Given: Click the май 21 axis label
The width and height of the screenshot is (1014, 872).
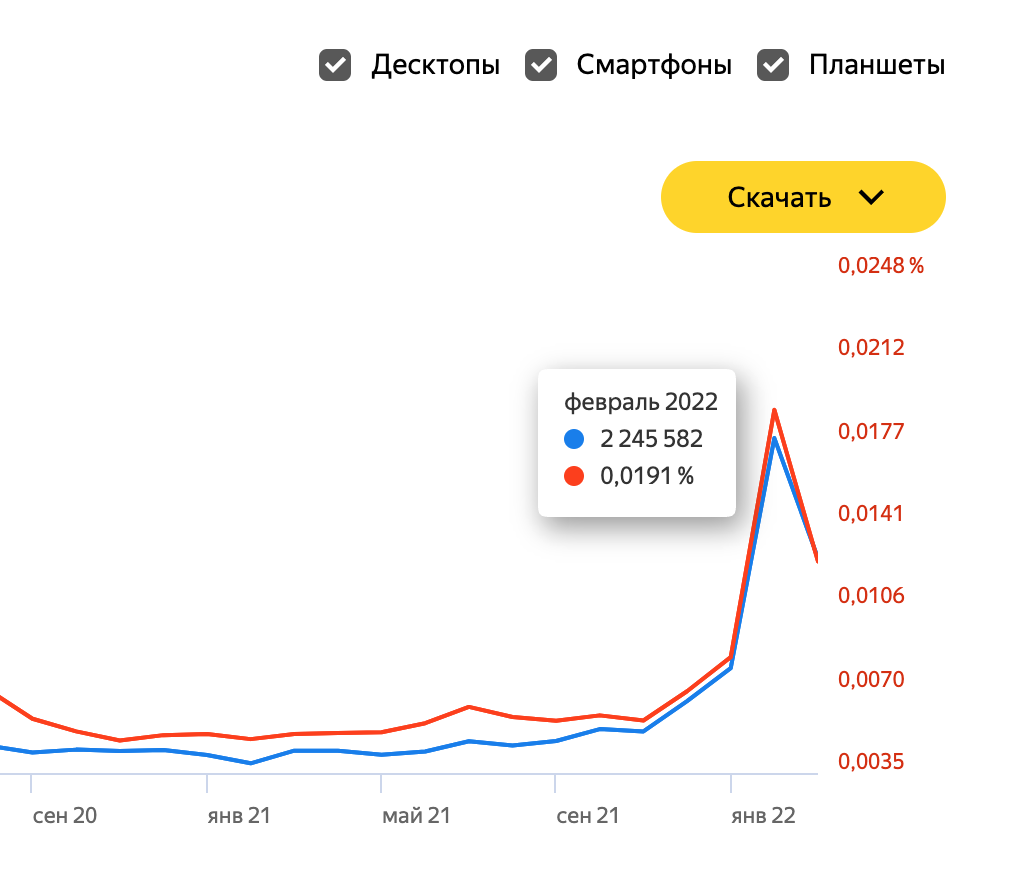Looking at the screenshot, I should 416,816.
